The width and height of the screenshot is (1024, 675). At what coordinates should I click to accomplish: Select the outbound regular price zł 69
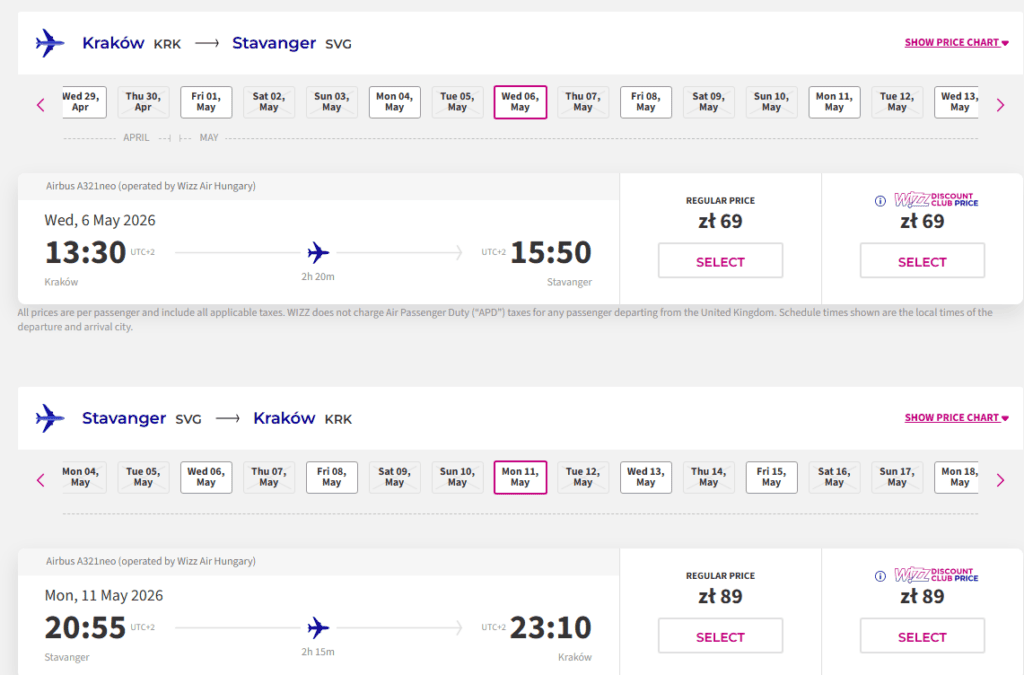[720, 262]
